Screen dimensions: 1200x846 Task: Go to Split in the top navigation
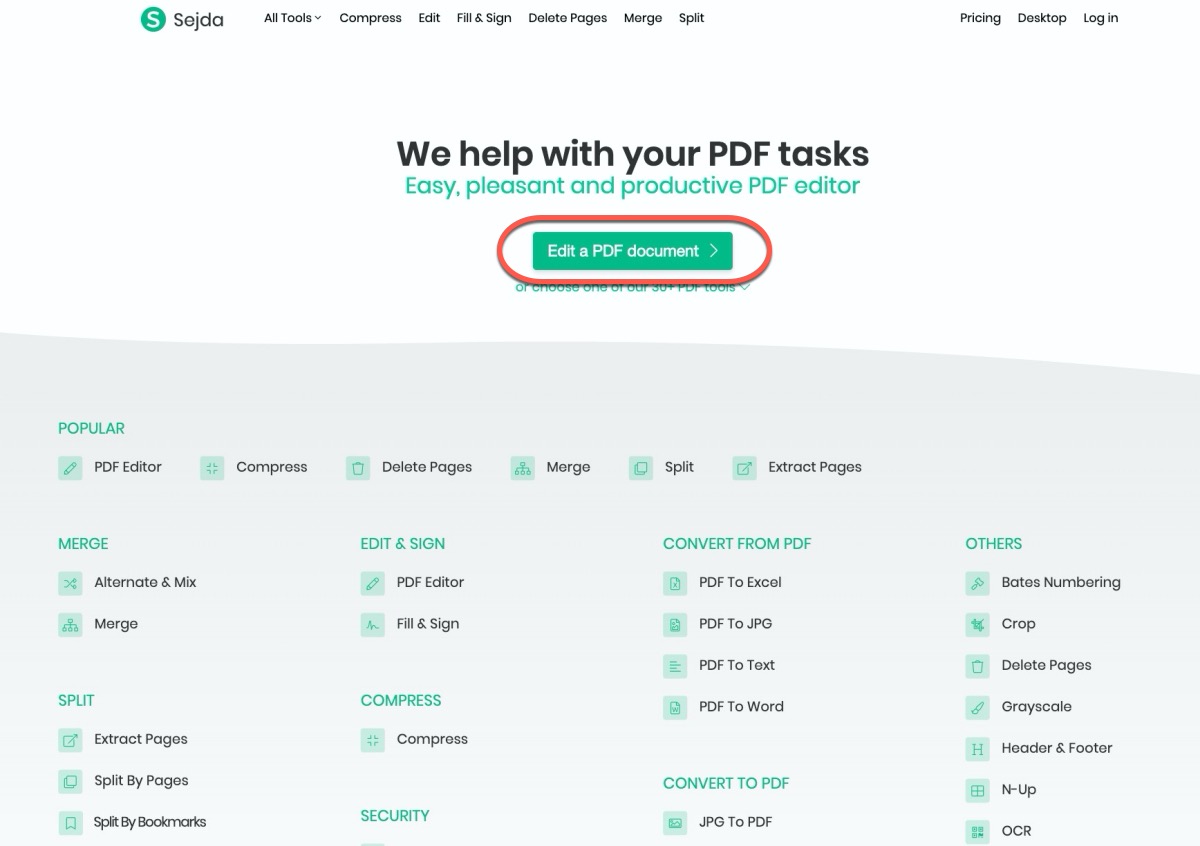click(x=691, y=18)
